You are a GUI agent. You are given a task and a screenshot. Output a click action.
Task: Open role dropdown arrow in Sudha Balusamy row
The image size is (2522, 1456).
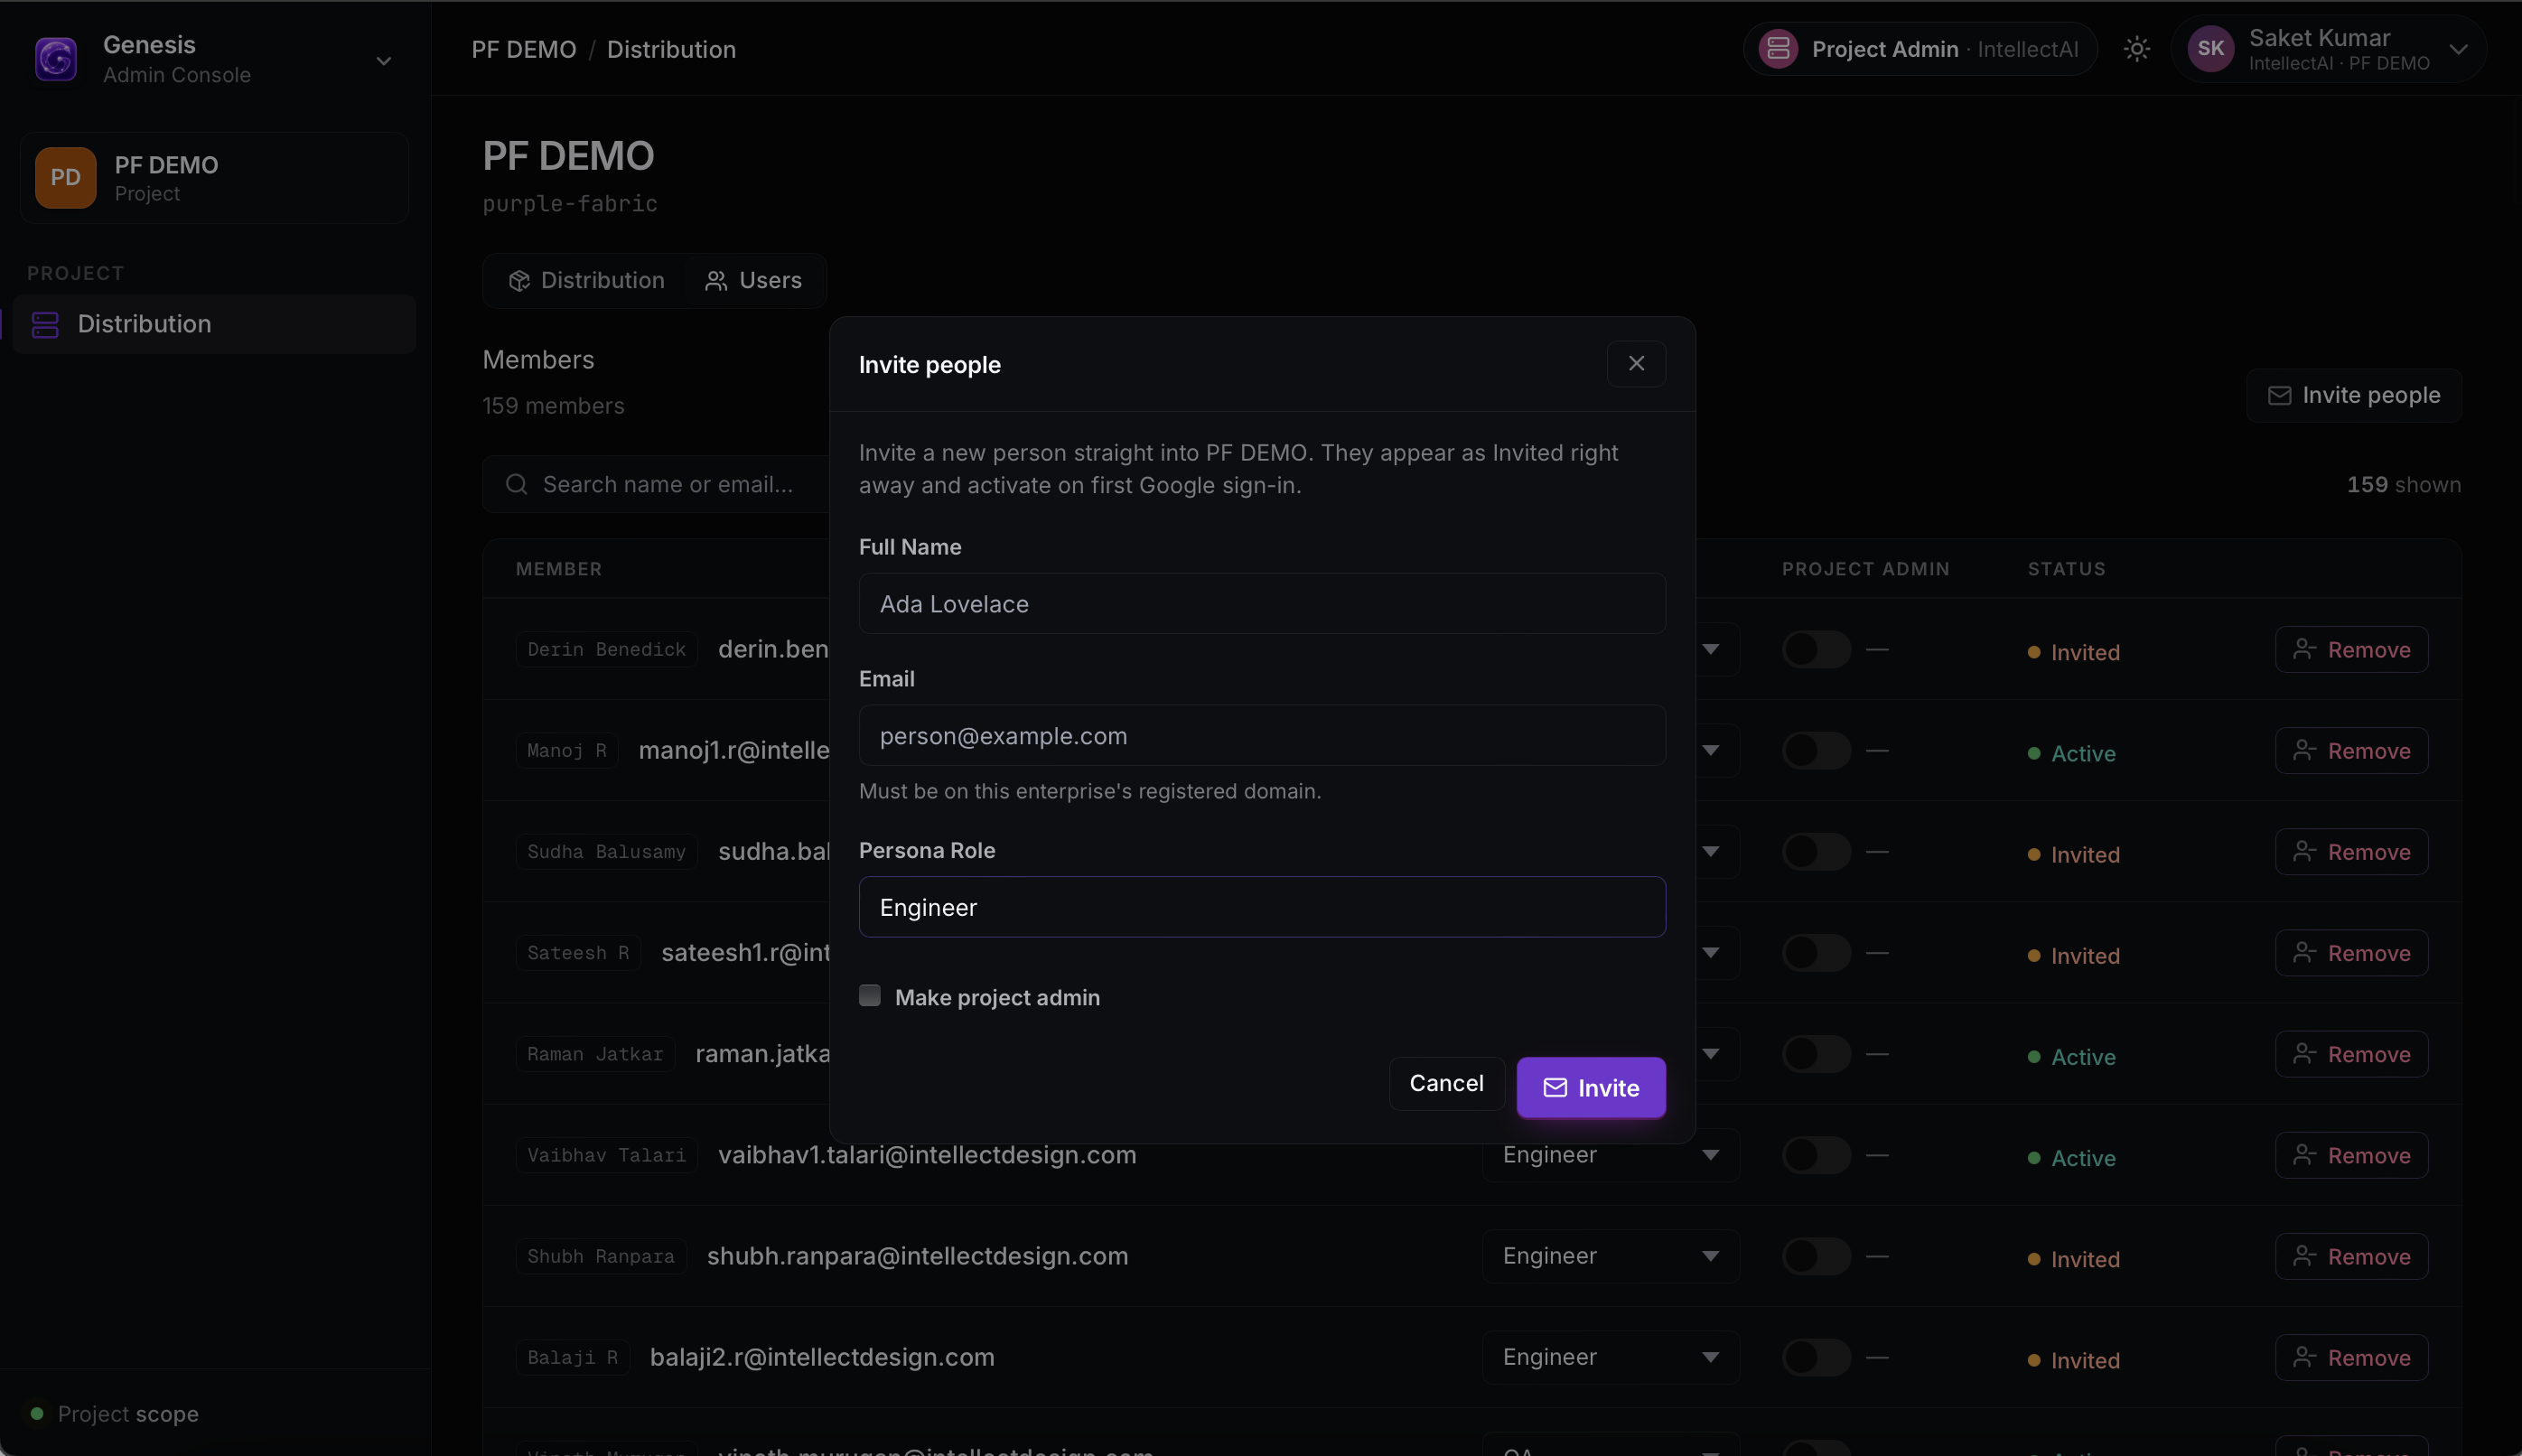[x=1711, y=852]
